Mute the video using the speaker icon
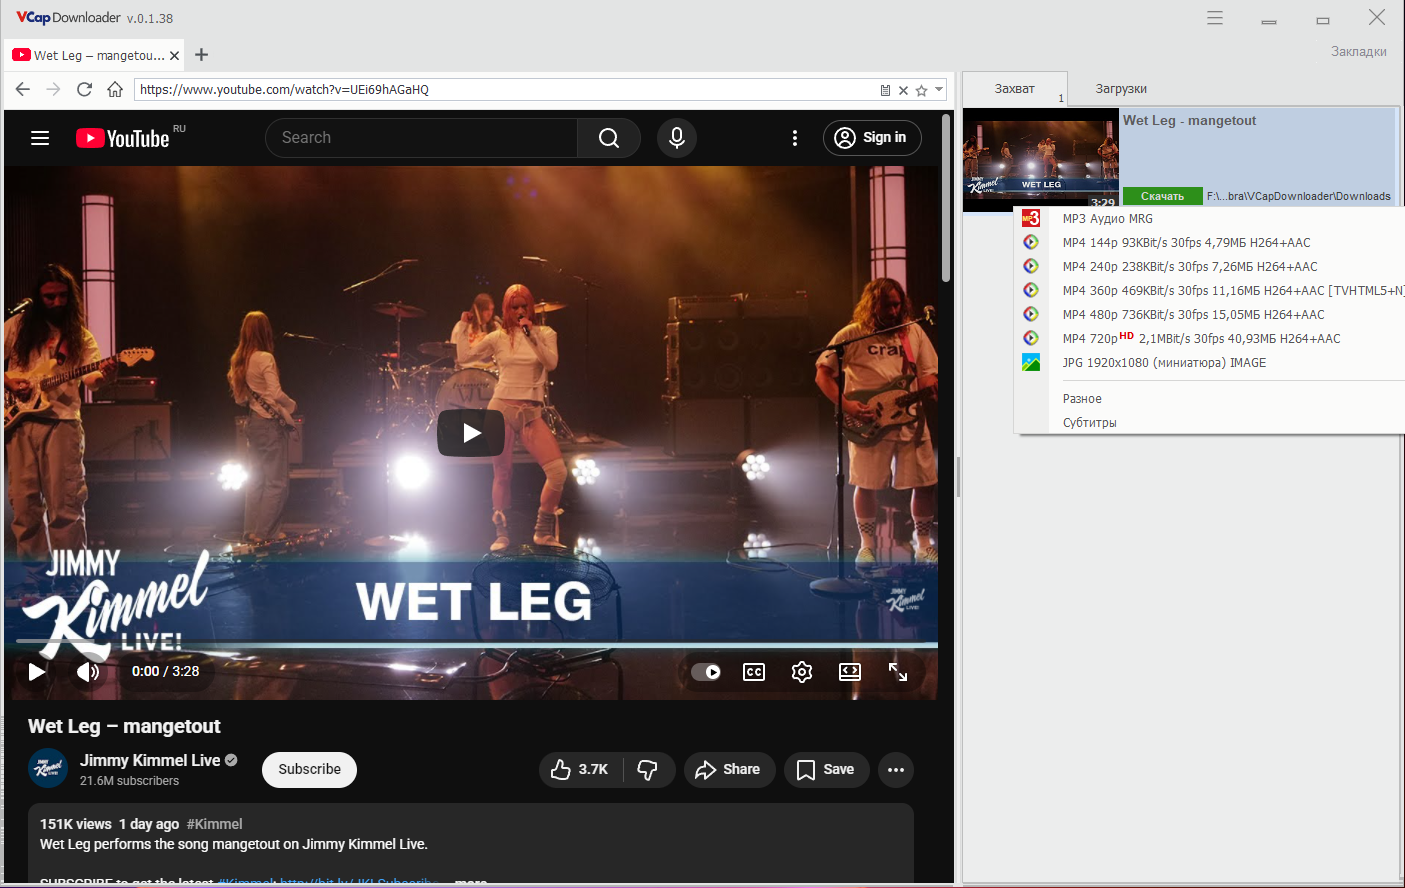1405x888 pixels. pyautogui.click(x=88, y=672)
